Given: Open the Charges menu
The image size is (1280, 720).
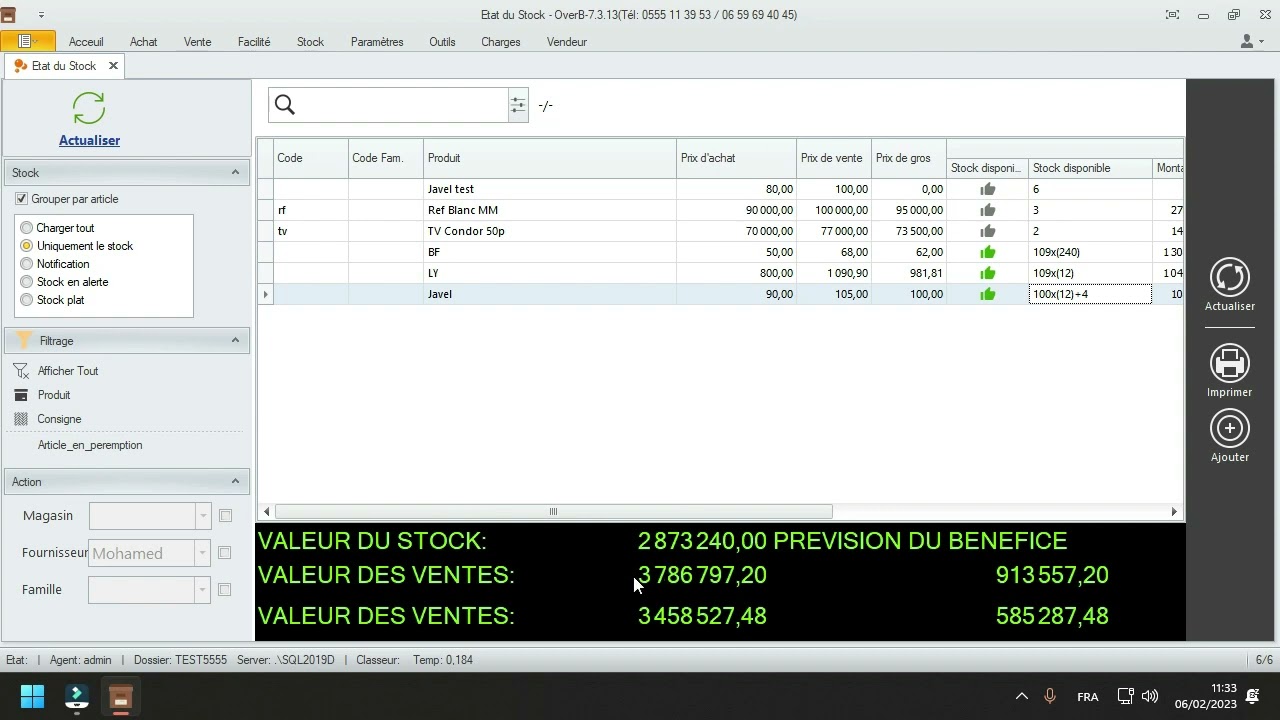Looking at the screenshot, I should [500, 42].
